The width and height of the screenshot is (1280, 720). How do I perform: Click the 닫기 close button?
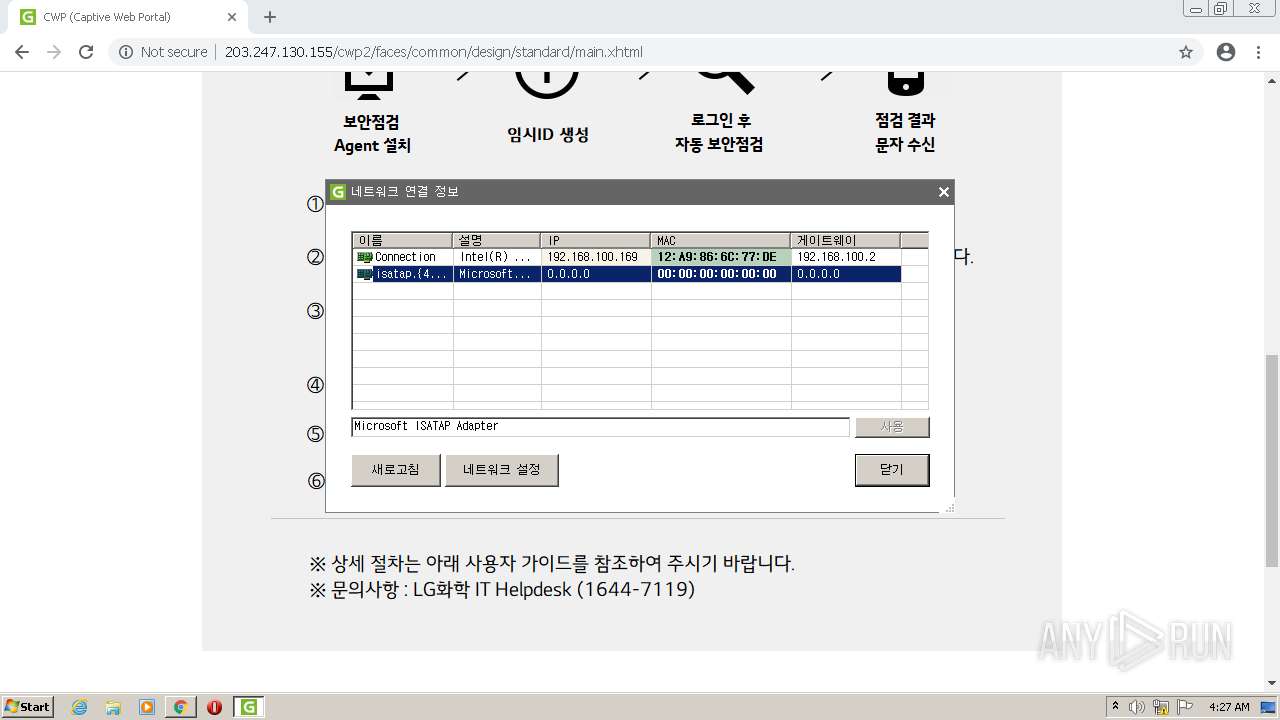click(x=891, y=470)
